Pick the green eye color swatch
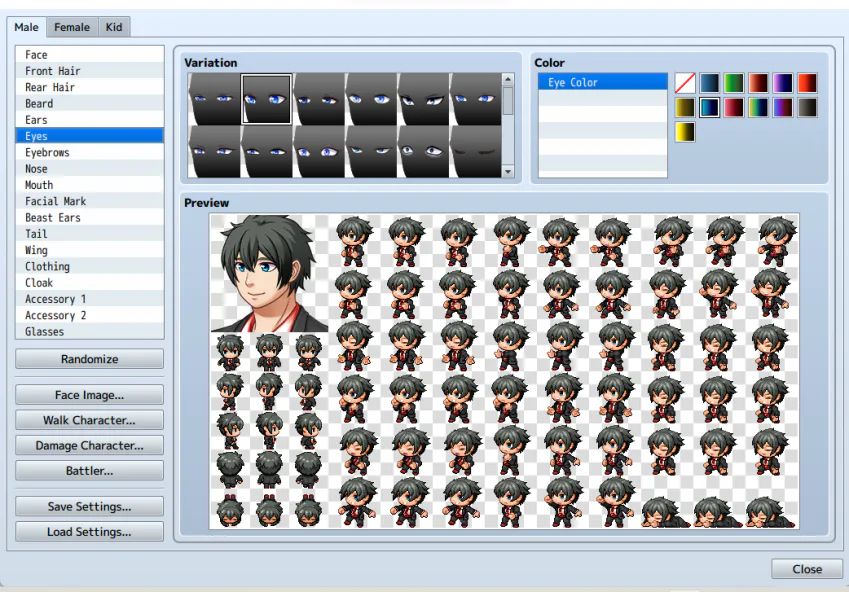849x592 pixels. 734,83
